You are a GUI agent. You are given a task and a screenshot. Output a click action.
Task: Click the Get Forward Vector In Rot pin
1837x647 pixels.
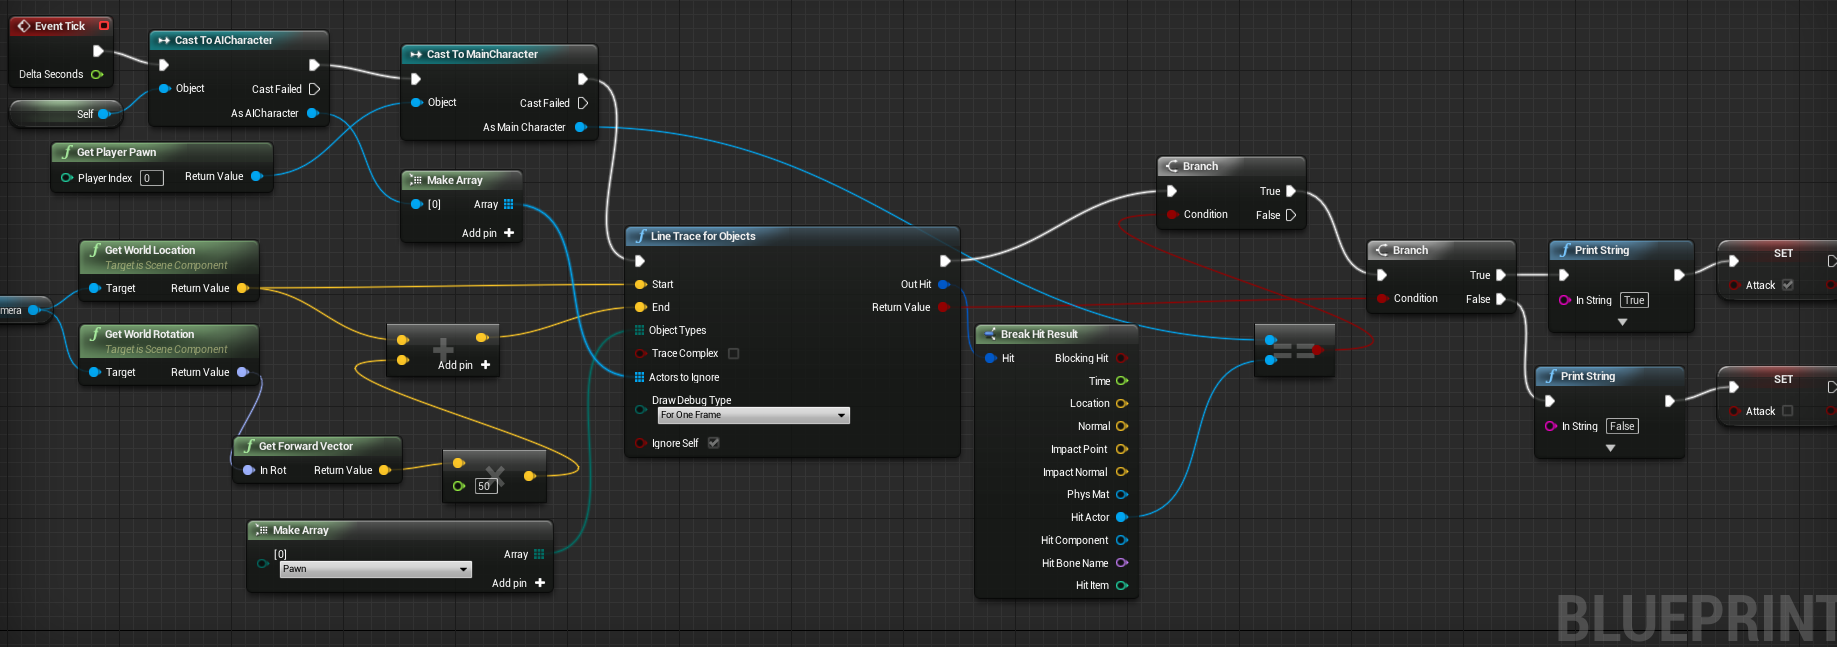click(x=248, y=470)
